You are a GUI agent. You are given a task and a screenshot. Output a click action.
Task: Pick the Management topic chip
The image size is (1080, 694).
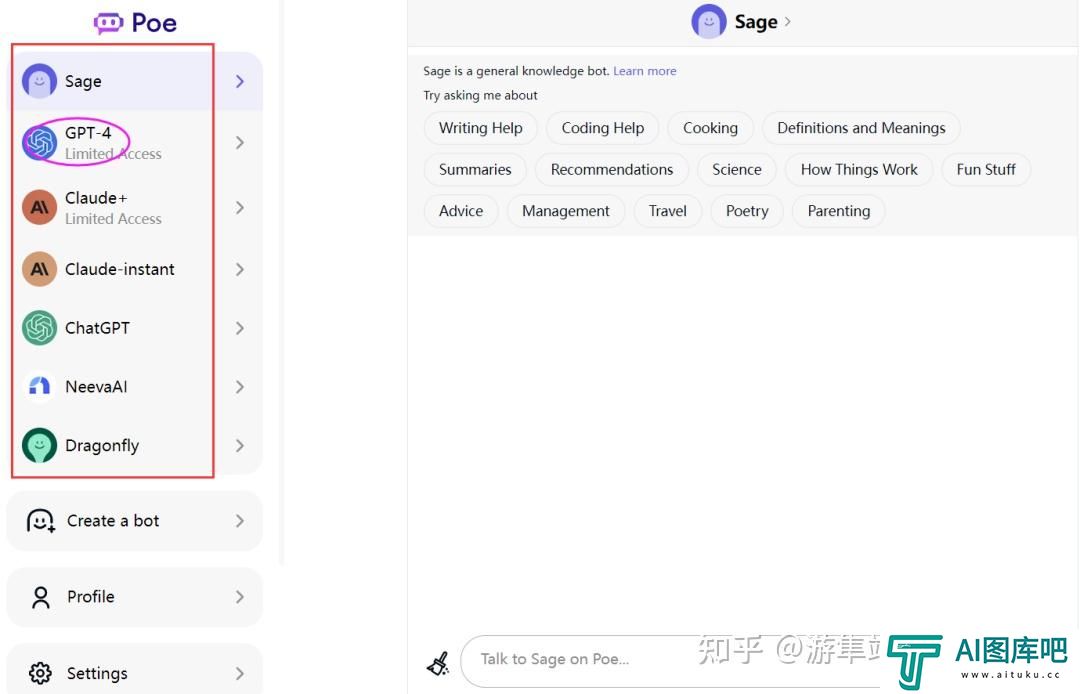[565, 211]
